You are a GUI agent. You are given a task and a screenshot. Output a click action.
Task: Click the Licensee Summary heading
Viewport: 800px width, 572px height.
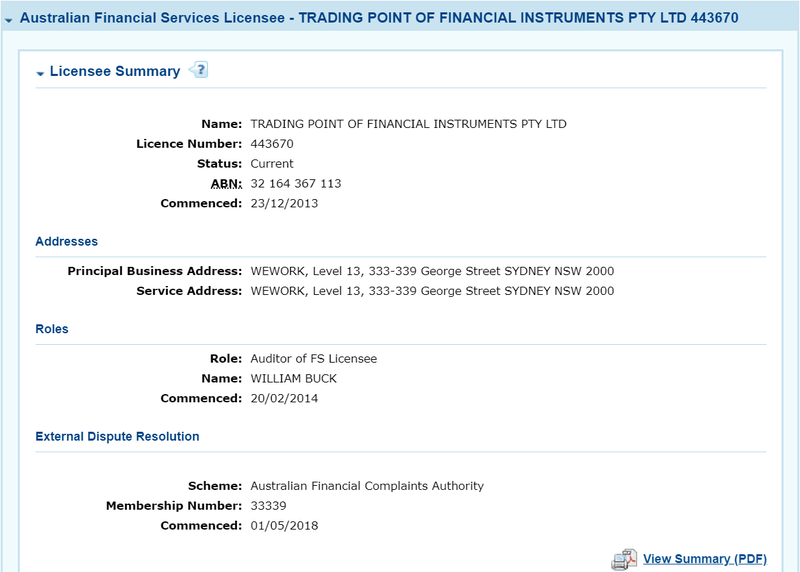(x=115, y=71)
